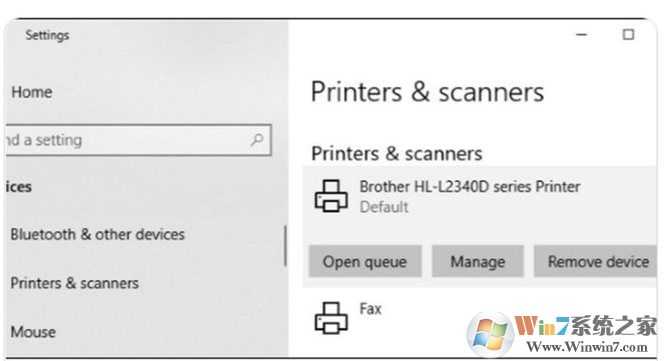Click the Manage button
664x361 pixels.
(478, 261)
